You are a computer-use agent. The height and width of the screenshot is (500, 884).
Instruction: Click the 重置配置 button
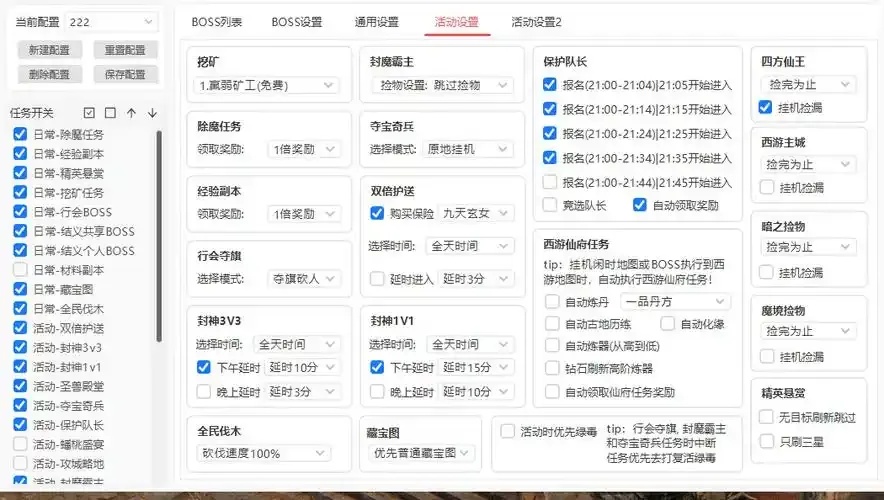(125, 50)
